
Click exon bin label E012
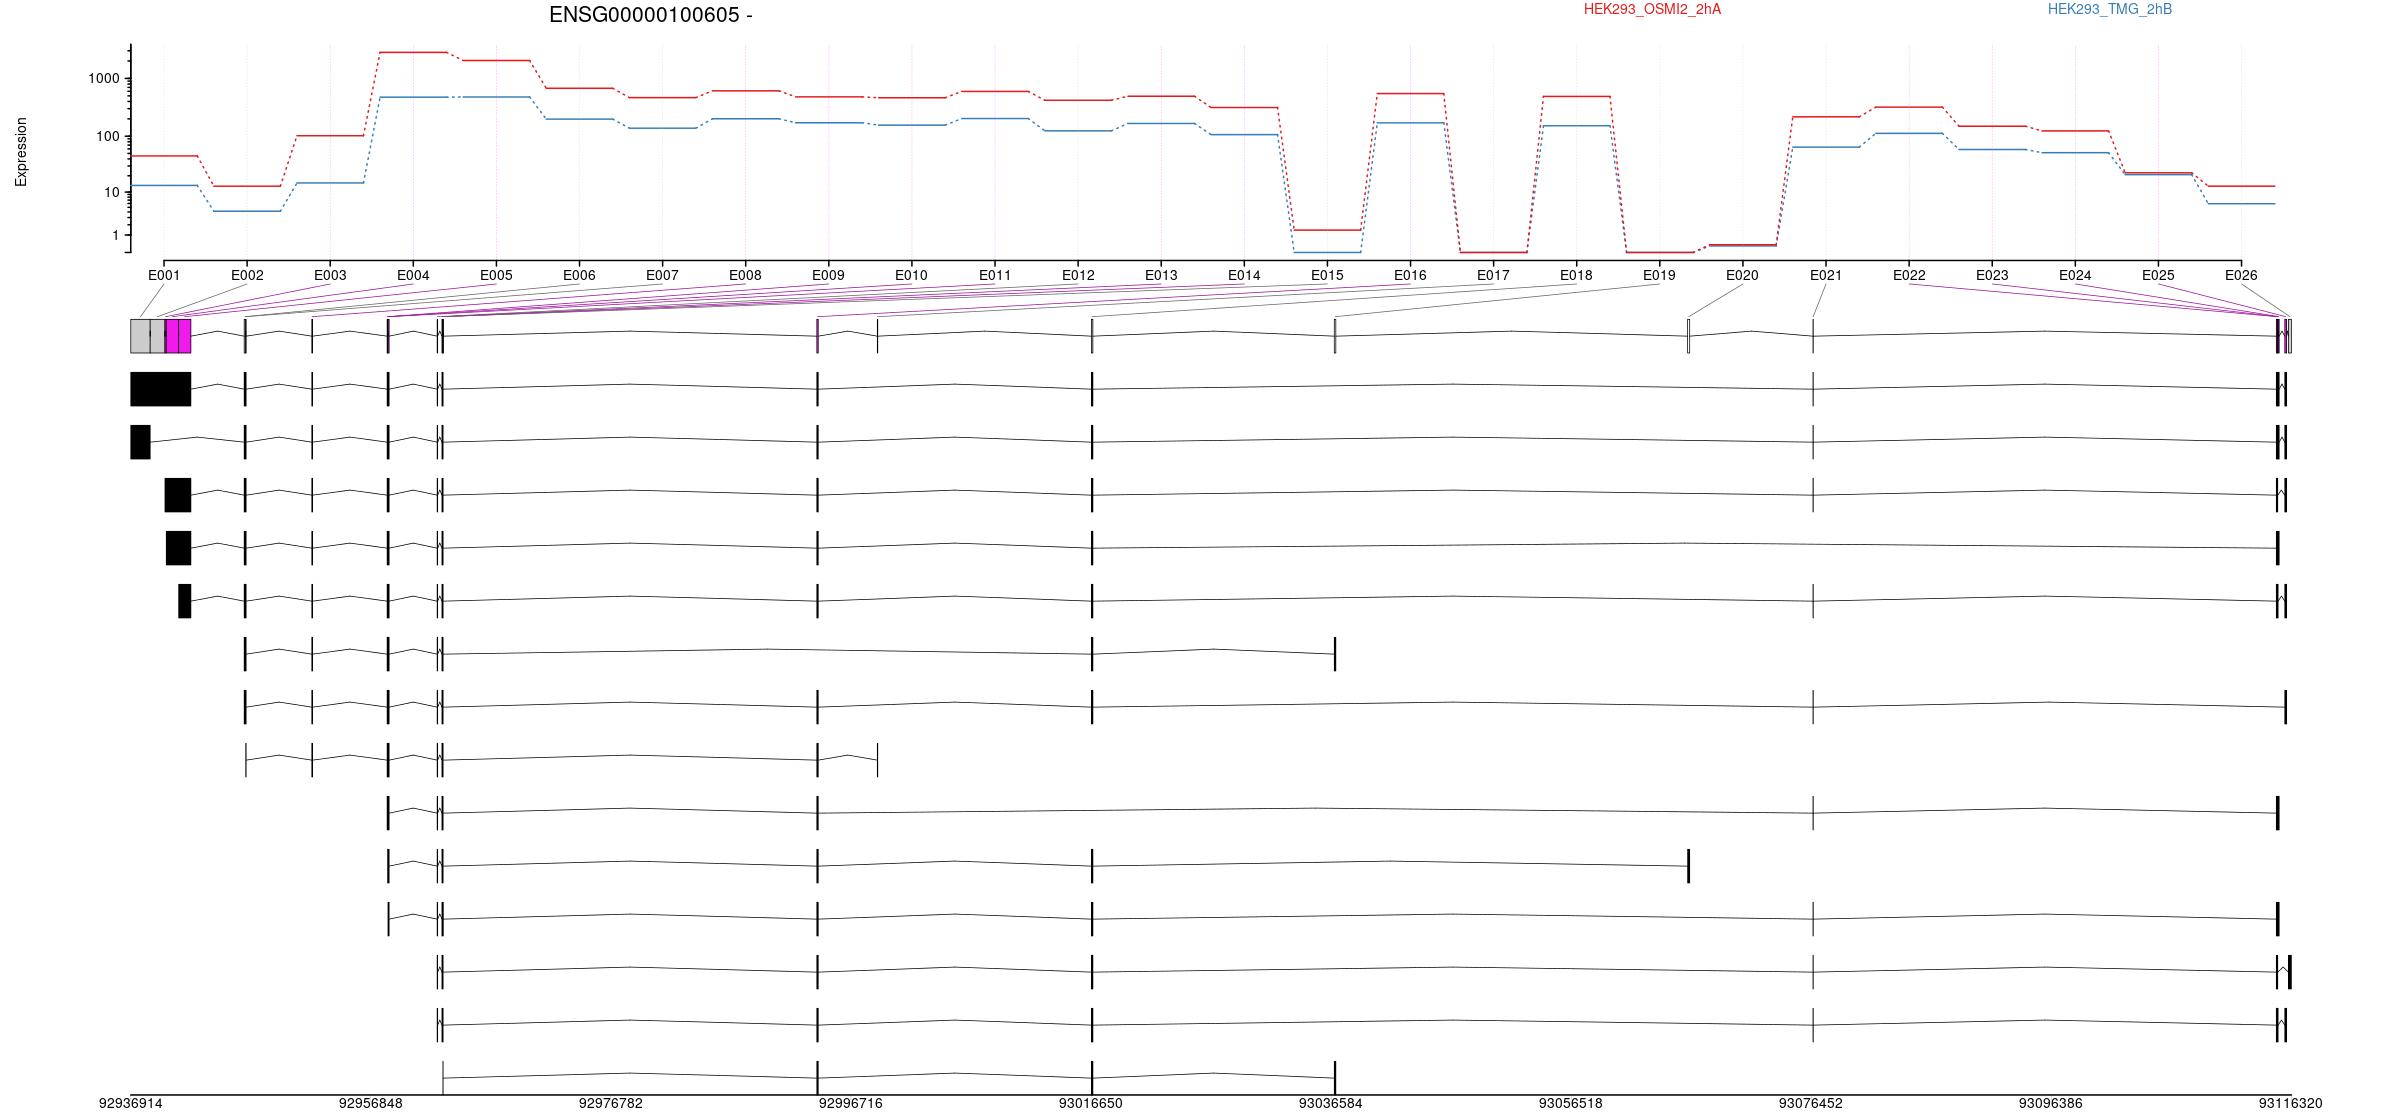pyautogui.click(x=1078, y=275)
